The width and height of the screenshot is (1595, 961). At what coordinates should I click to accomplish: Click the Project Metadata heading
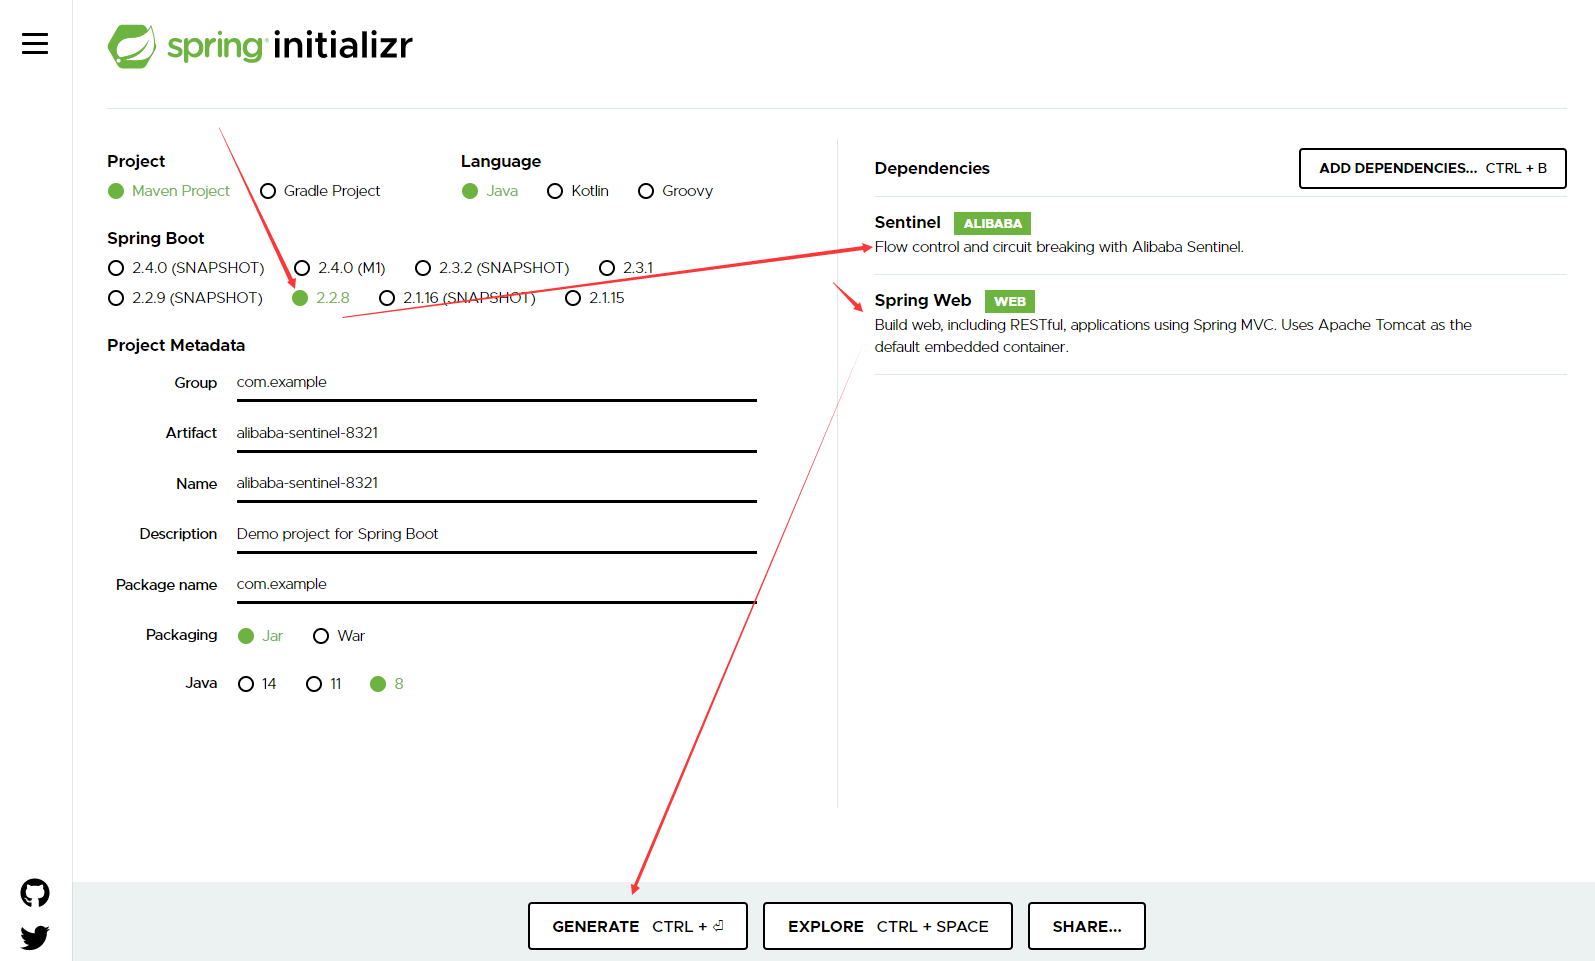[x=176, y=345]
